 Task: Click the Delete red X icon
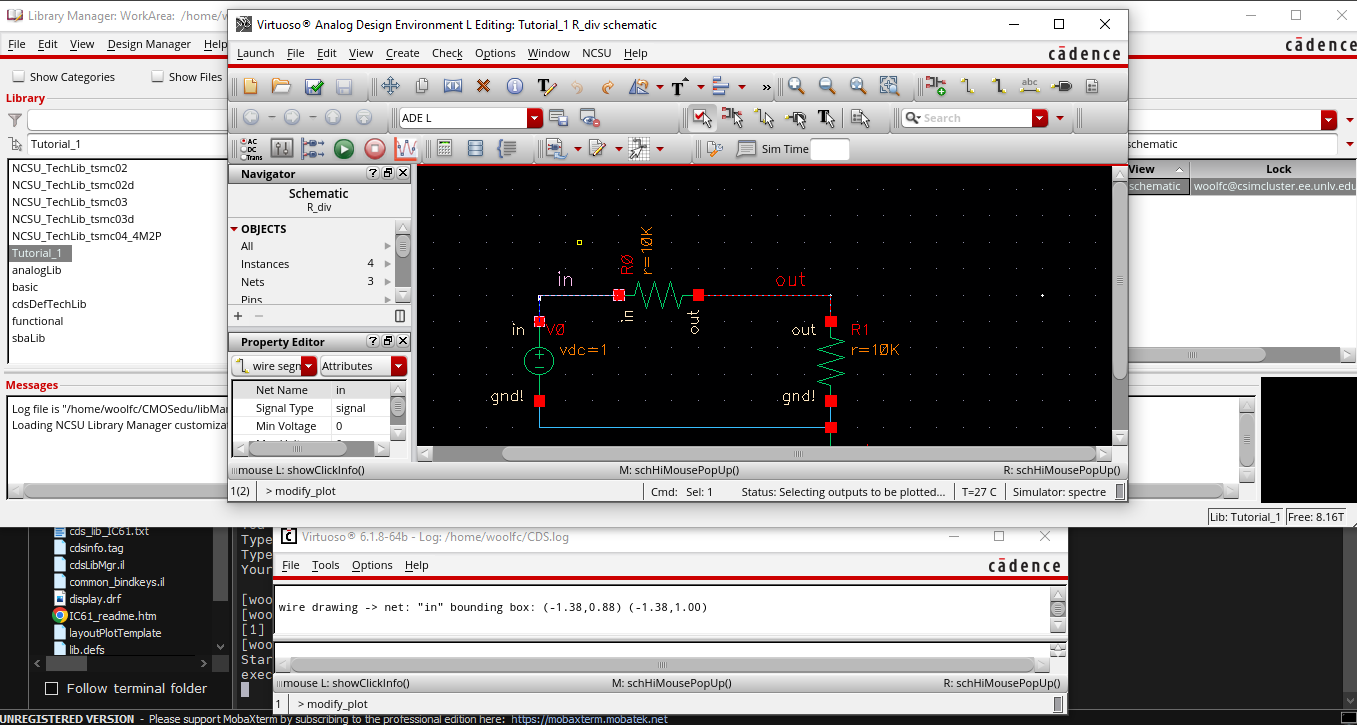point(484,87)
